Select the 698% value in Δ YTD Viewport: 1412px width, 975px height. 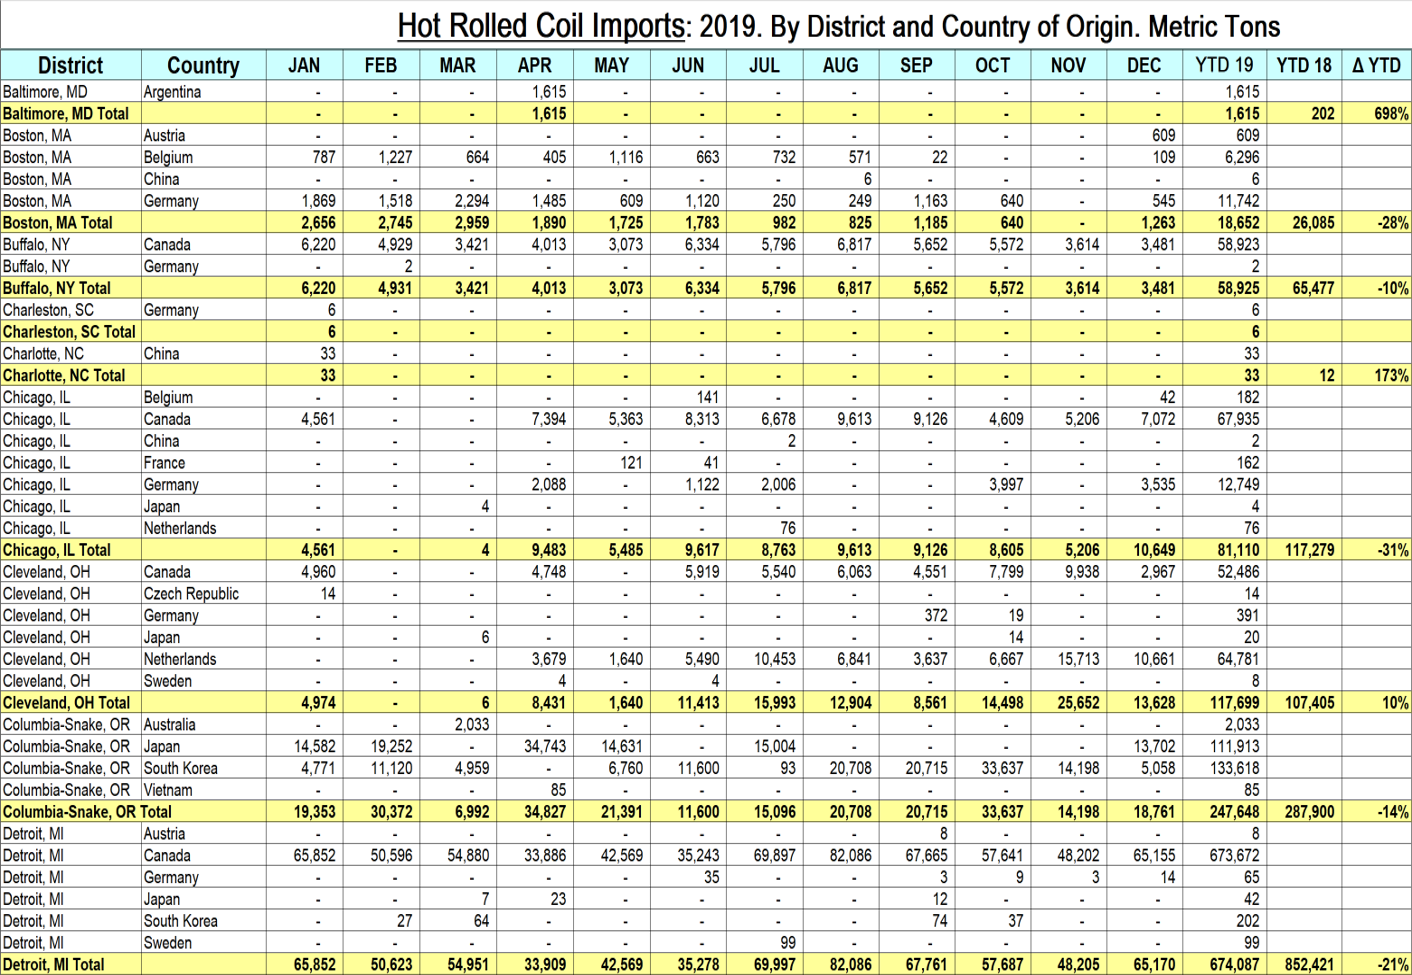pos(1390,114)
